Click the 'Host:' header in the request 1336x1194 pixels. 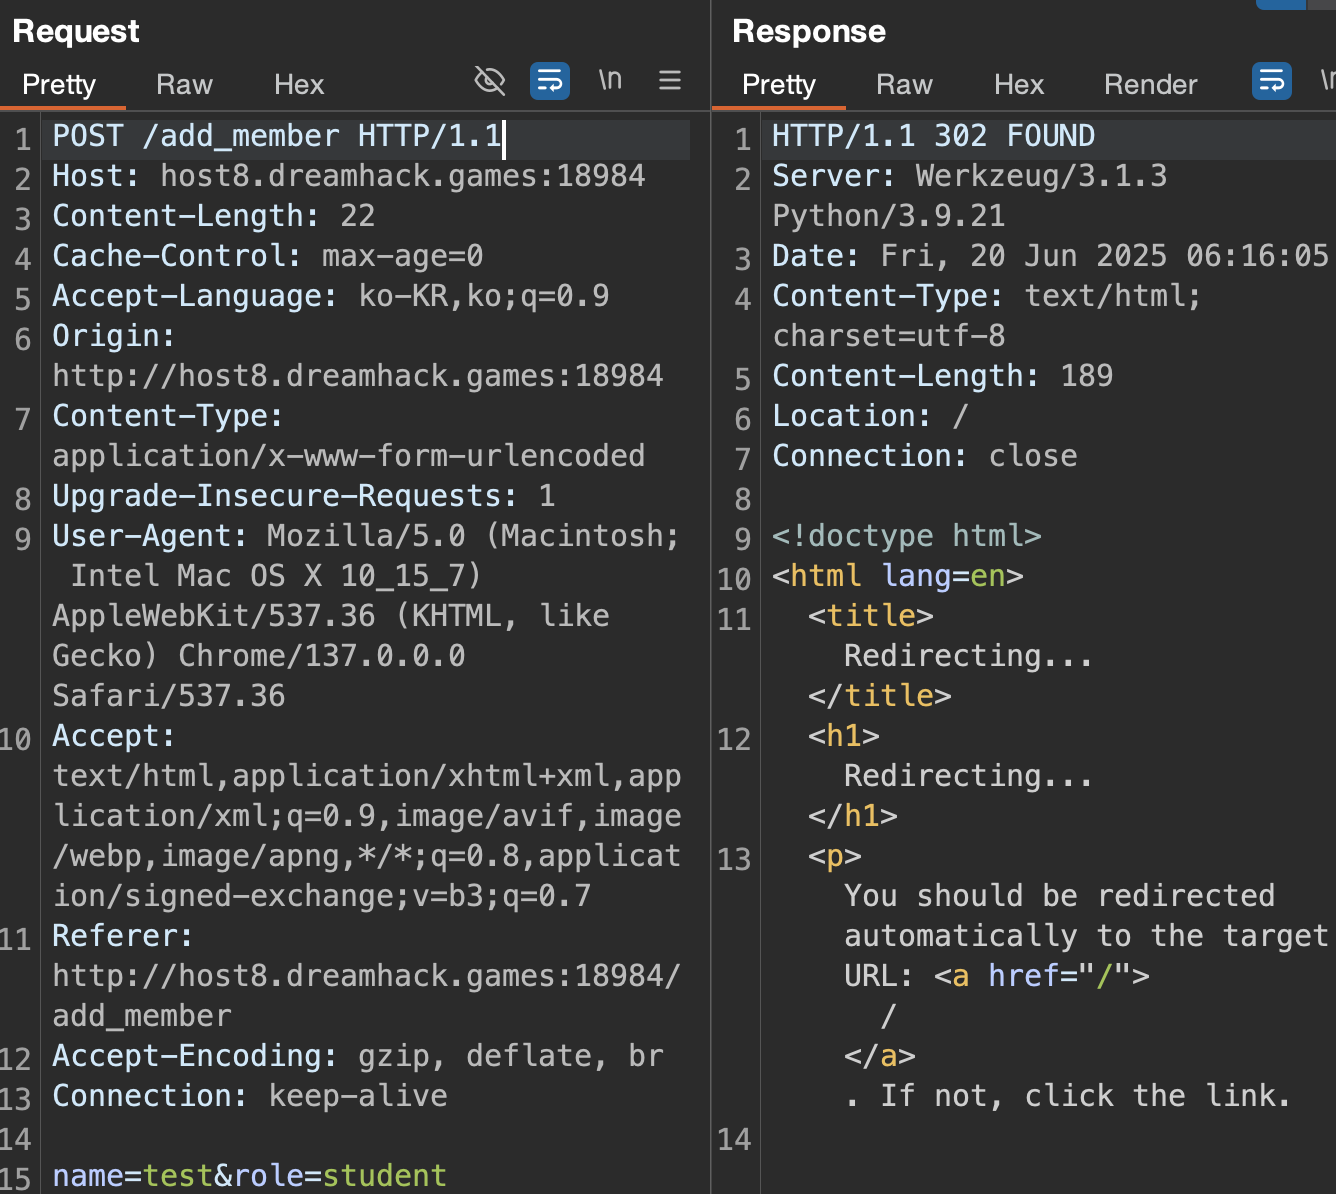[x=96, y=176]
